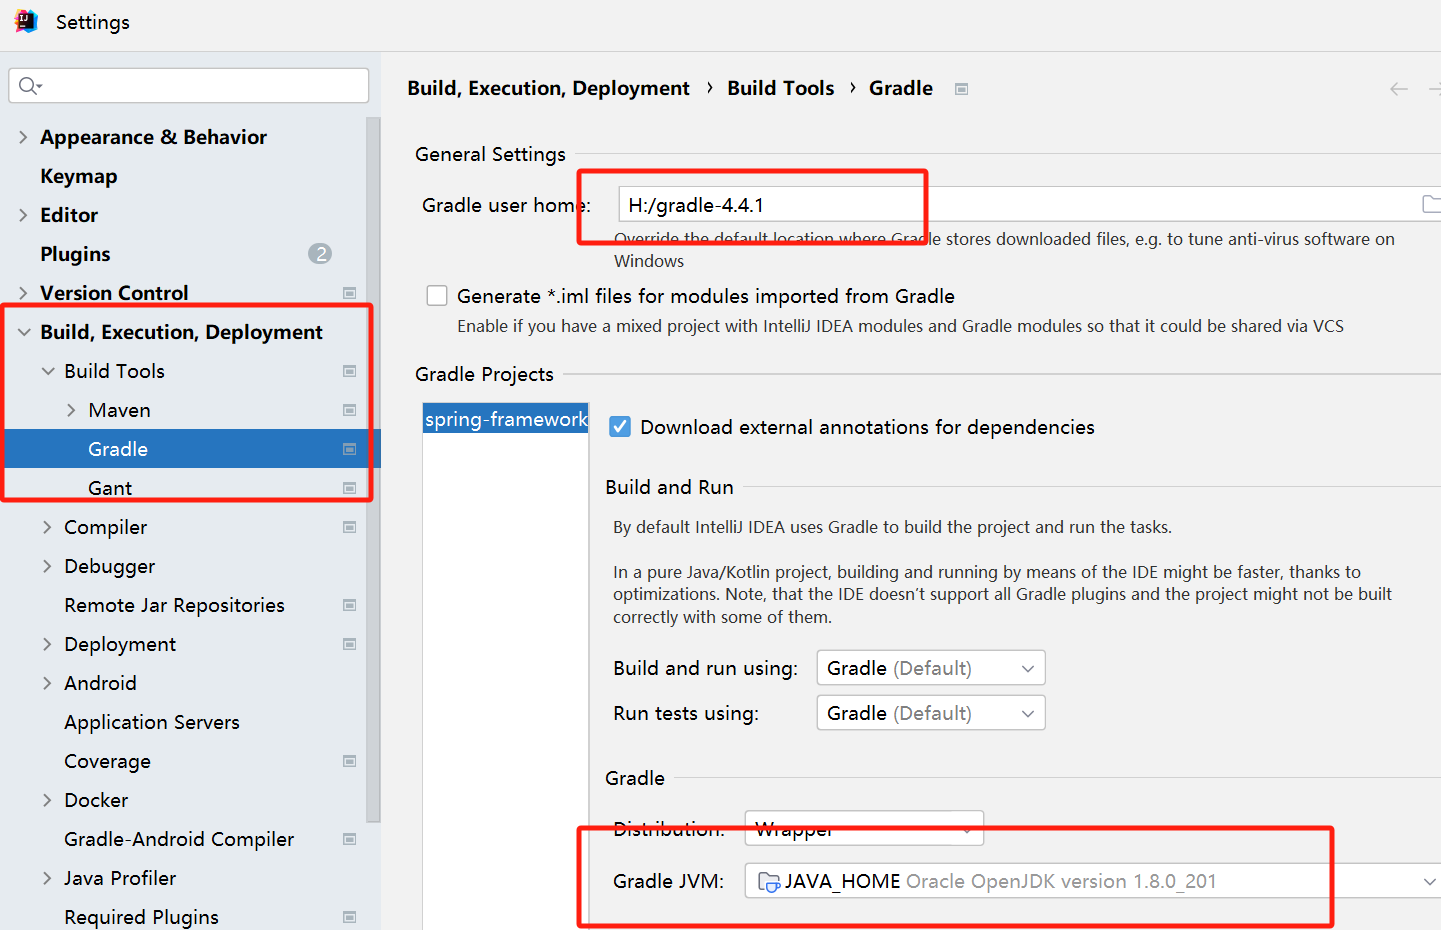Click project-level marker icon beside Build Tools

coord(350,371)
